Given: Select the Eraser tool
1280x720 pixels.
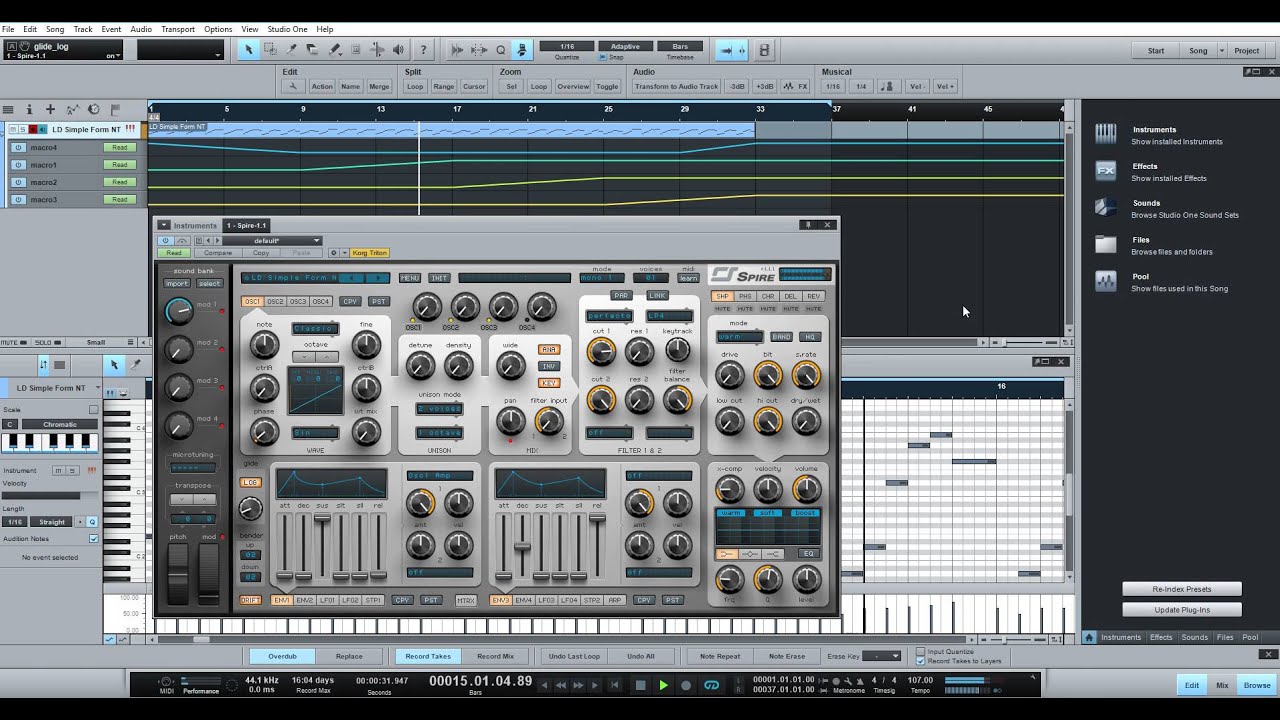Looking at the screenshot, I should tap(312, 50).
